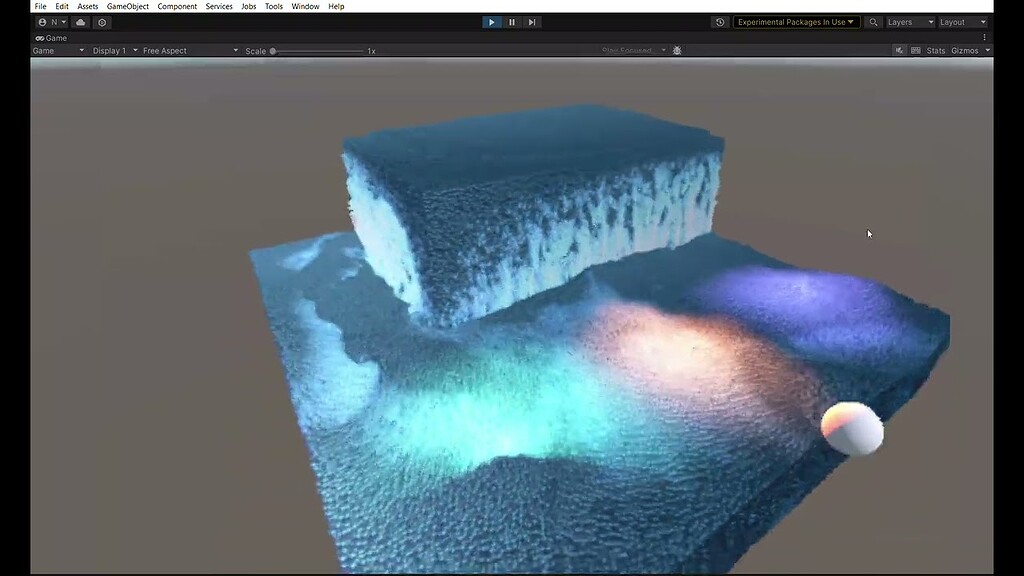Image resolution: width=1024 pixels, height=576 pixels.
Task: Mute audio in the Game view
Action: [x=899, y=50]
